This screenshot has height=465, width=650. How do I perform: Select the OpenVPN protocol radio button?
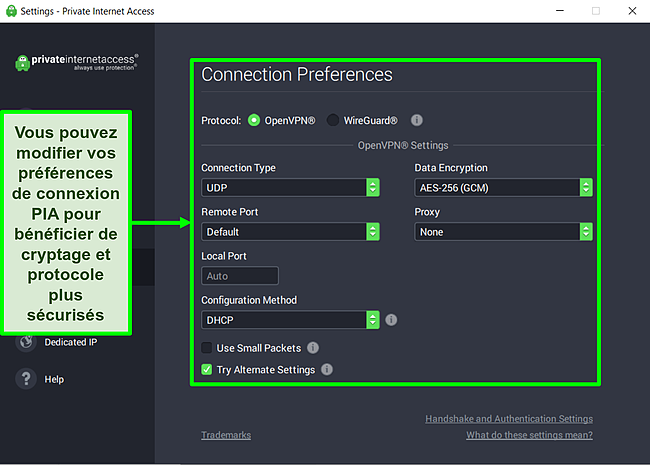point(254,120)
